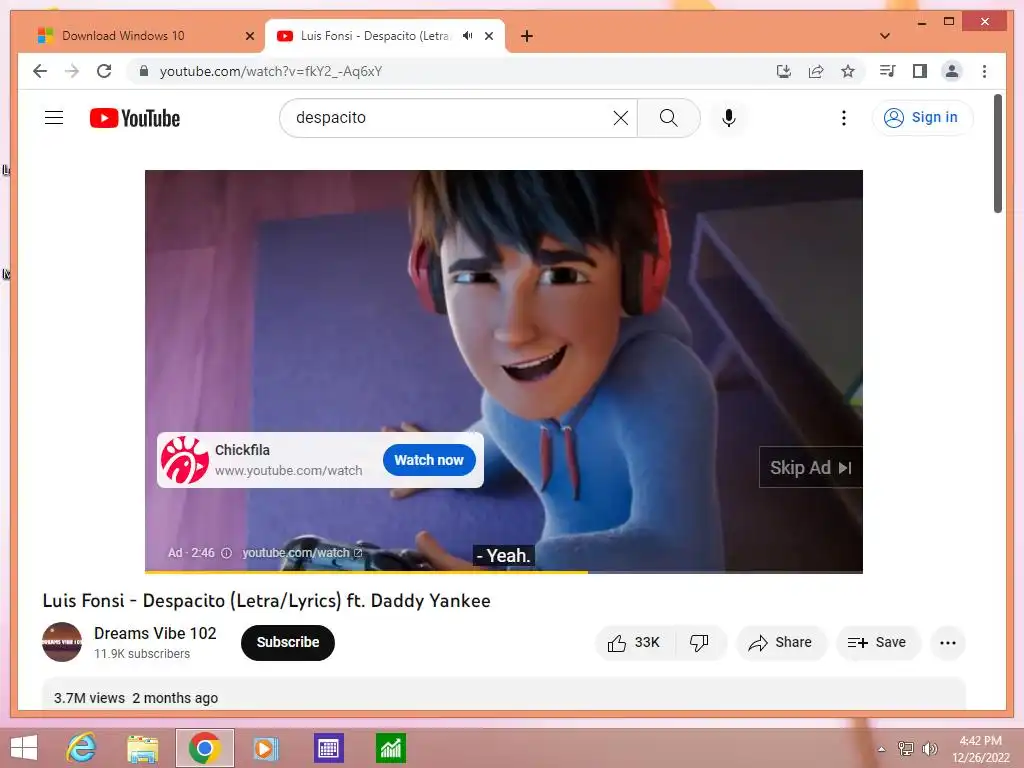Click the www.youtube.com/watch text in ad card

pos(289,471)
